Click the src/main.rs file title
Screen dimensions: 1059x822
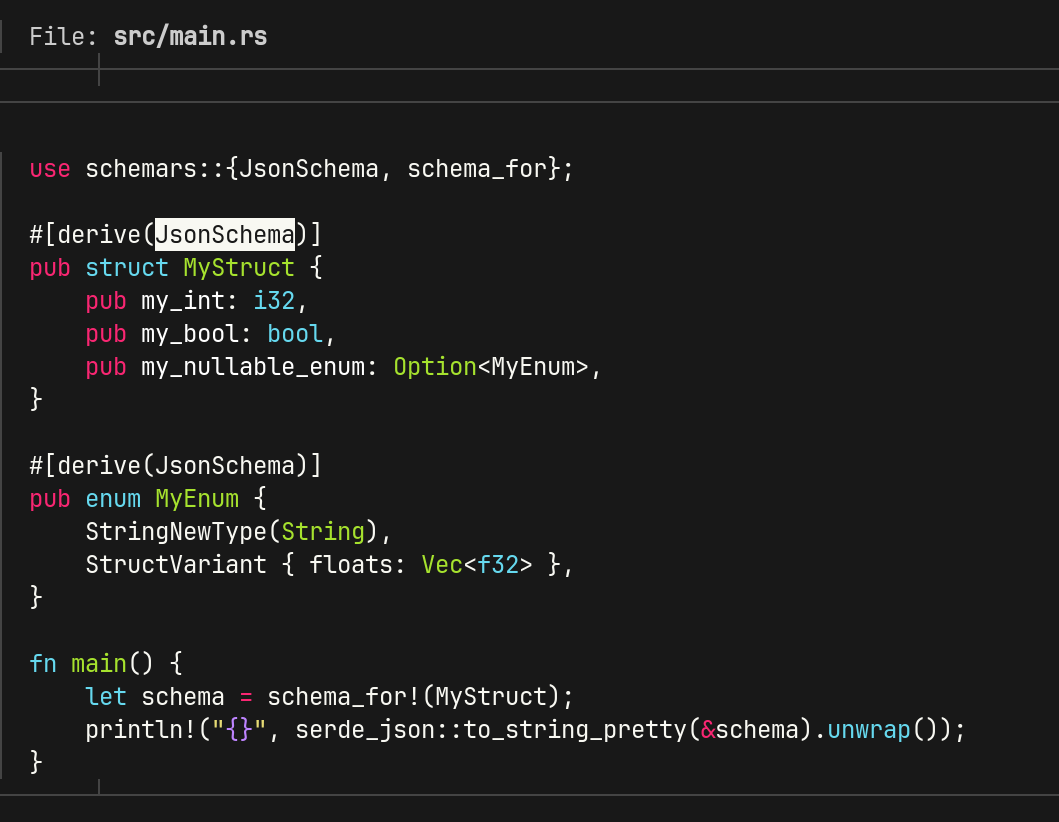point(190,35)
